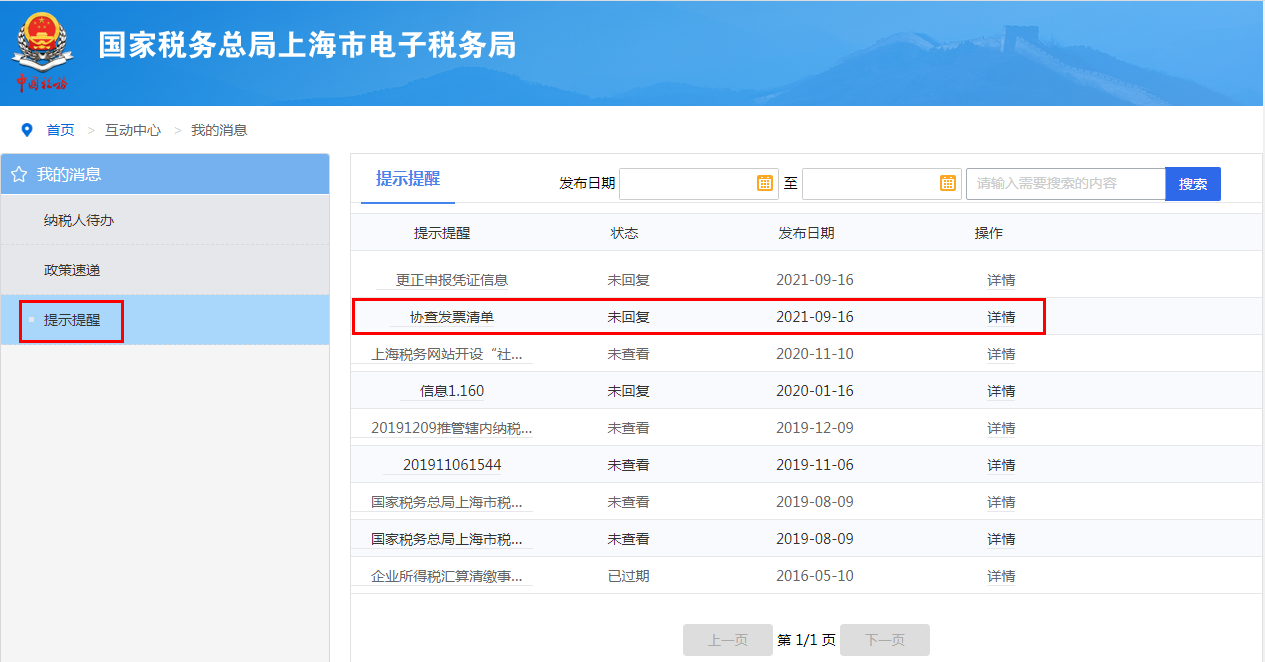Screen dimensions: 1265x662
Task: Switch to the 提示提醒 tab
Action: coord(408,179)
